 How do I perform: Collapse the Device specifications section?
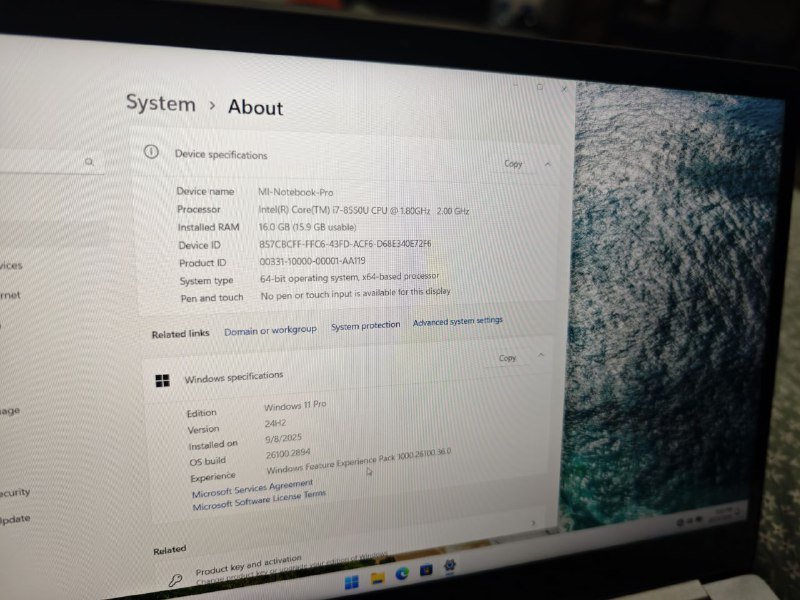pyautogui.click(x=546, y=163)
